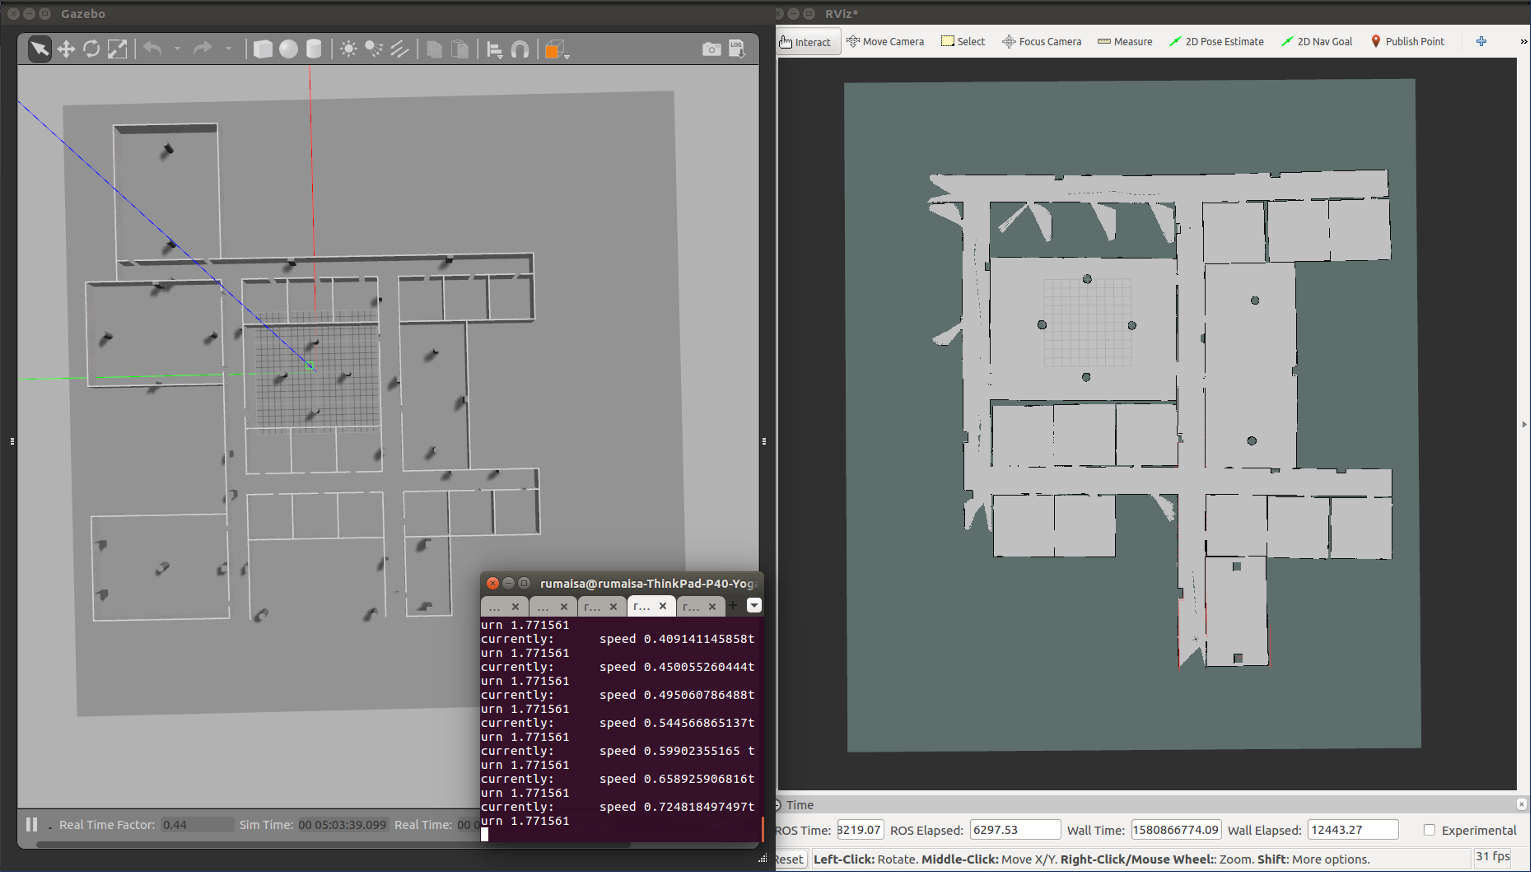The height and width of the screenshot is (872, 1531).
Task: Select the active white terminal tab
Action: (651, 606)
